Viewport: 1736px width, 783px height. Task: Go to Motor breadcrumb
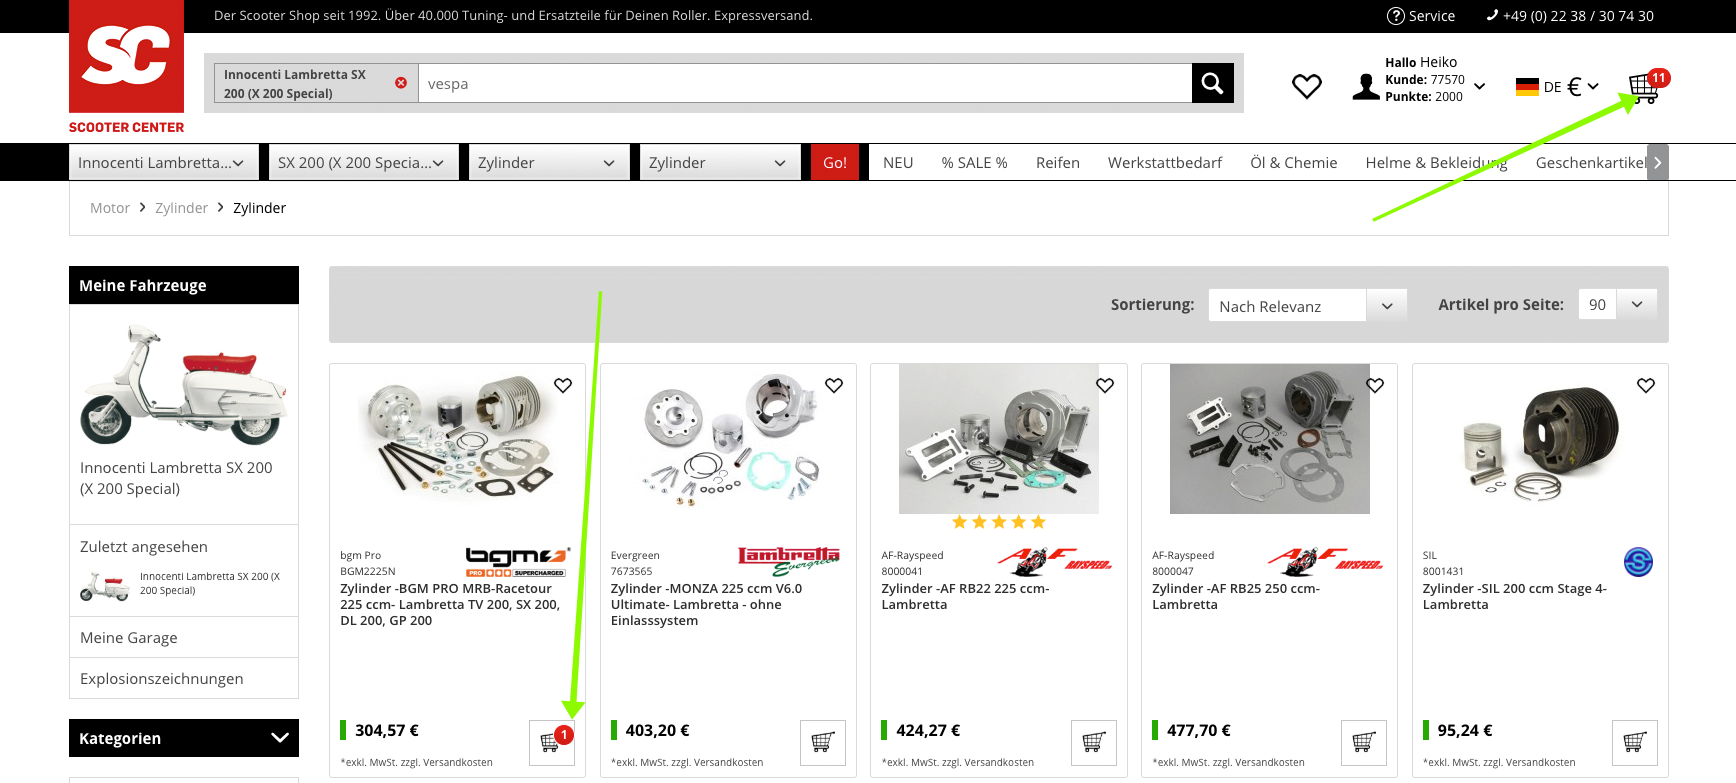[x=110, y=208]
